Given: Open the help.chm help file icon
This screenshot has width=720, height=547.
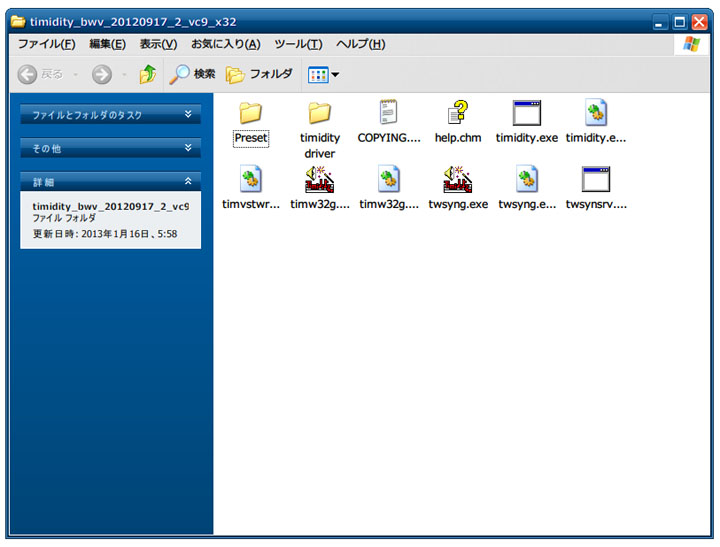Looking at the screenshot, I should tap(458, 112).
